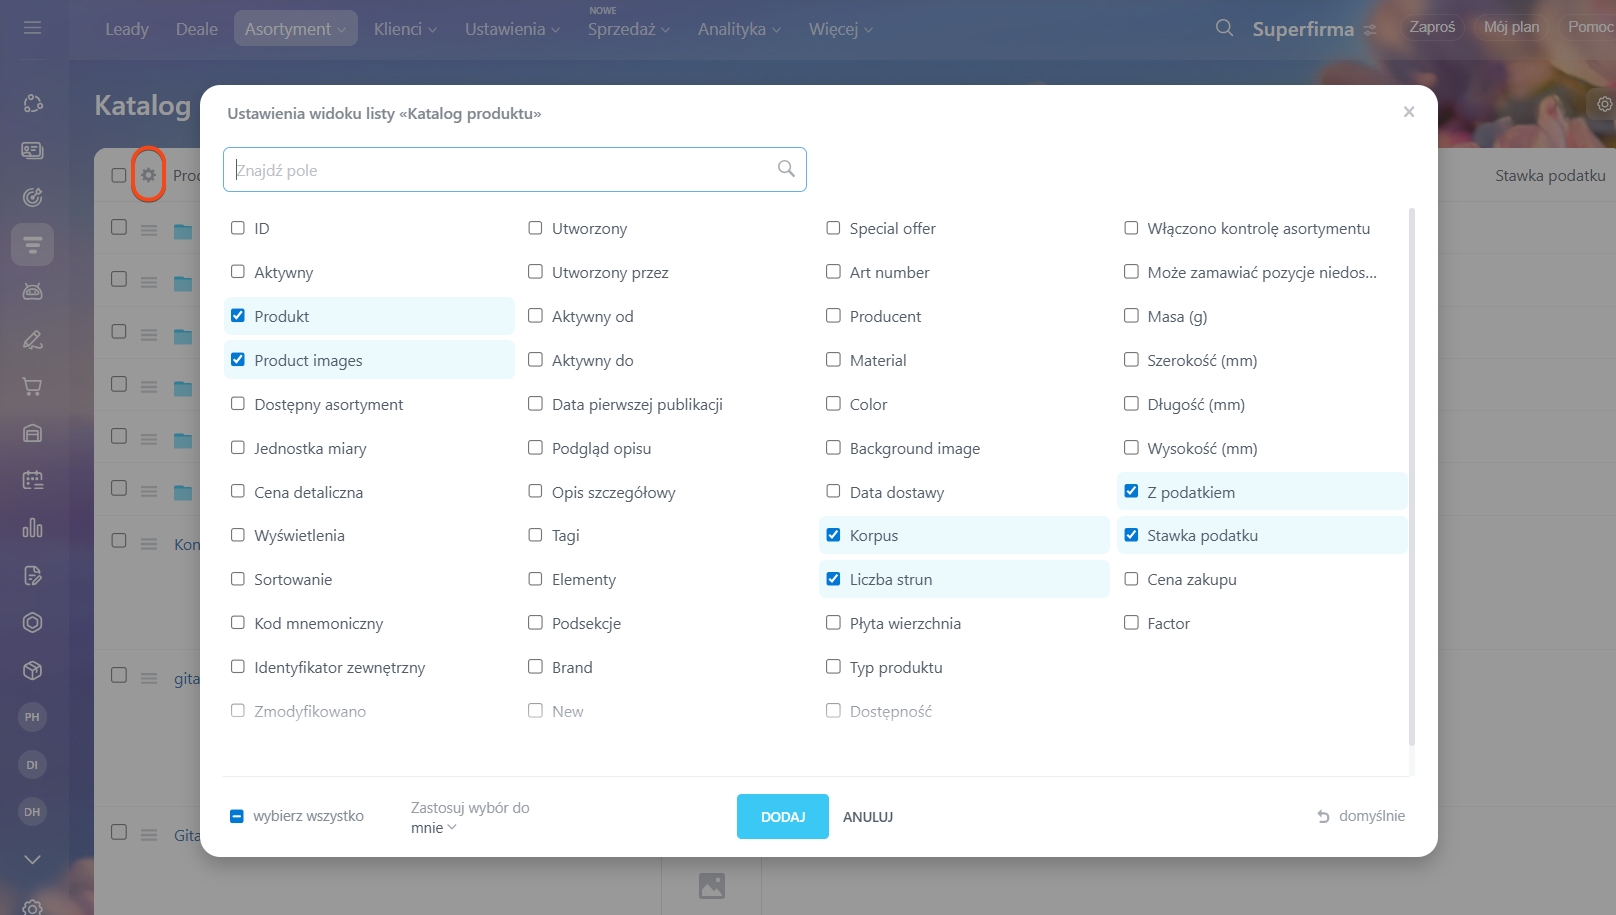Screen dimensions: 1616x915
Task: Expand the Analityka menu dropdown
Action: [x=739, y=29]
